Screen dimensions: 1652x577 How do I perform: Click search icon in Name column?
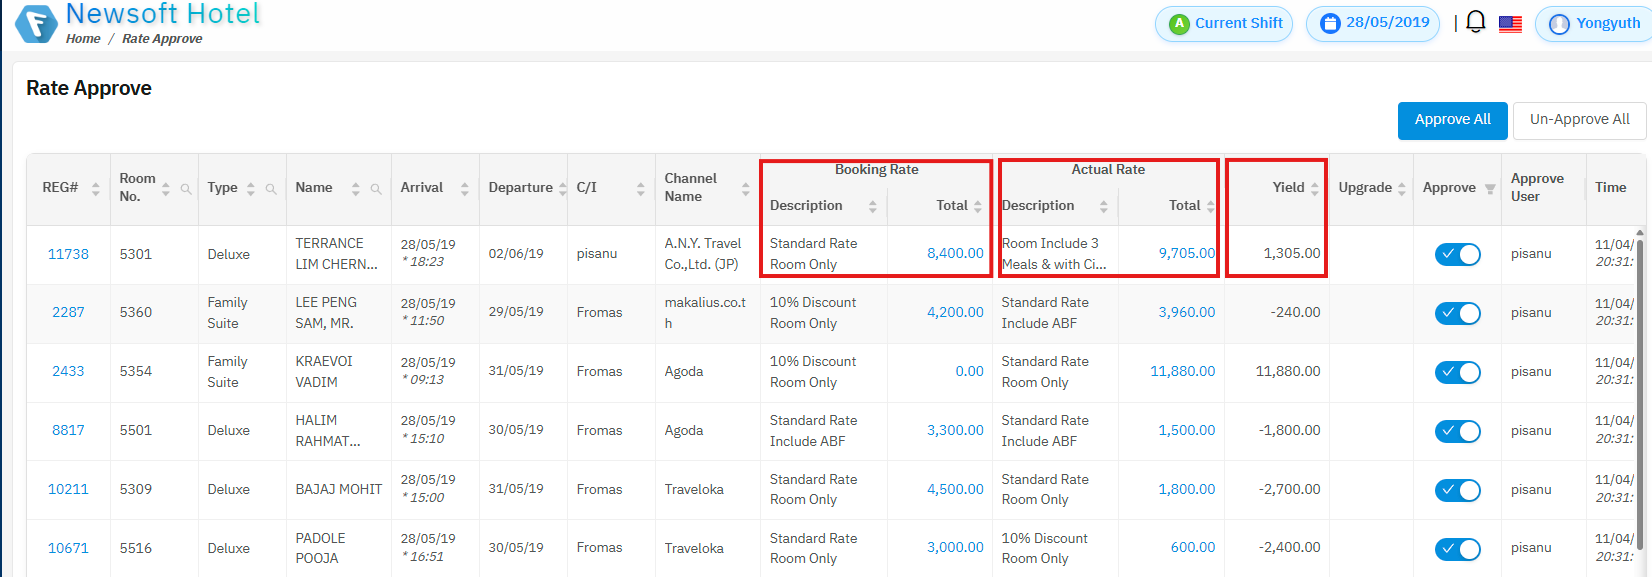(x=376, y=189)
